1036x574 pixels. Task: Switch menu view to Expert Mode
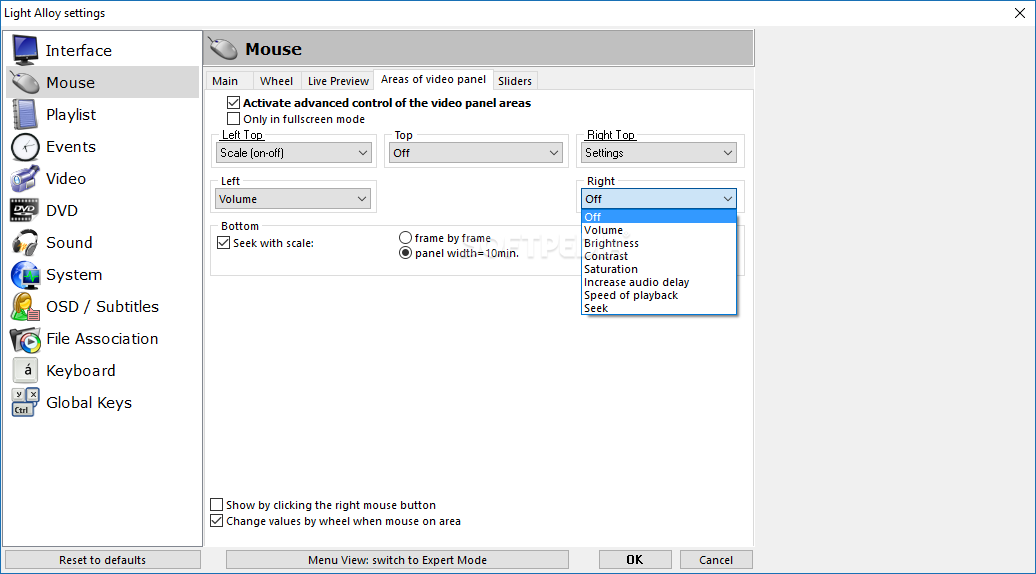click(x=397, y=559)
